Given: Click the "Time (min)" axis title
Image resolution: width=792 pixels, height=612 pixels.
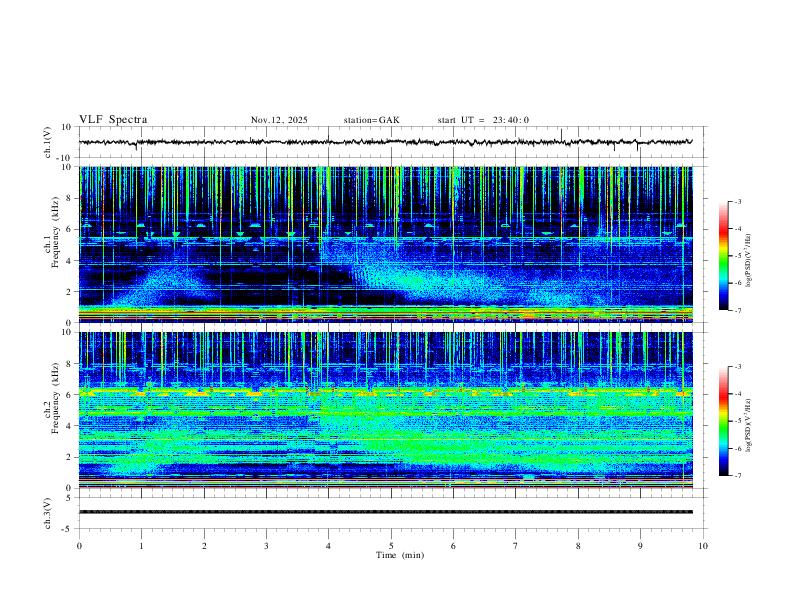Looking at the screenshot, I should pos(400,555).
